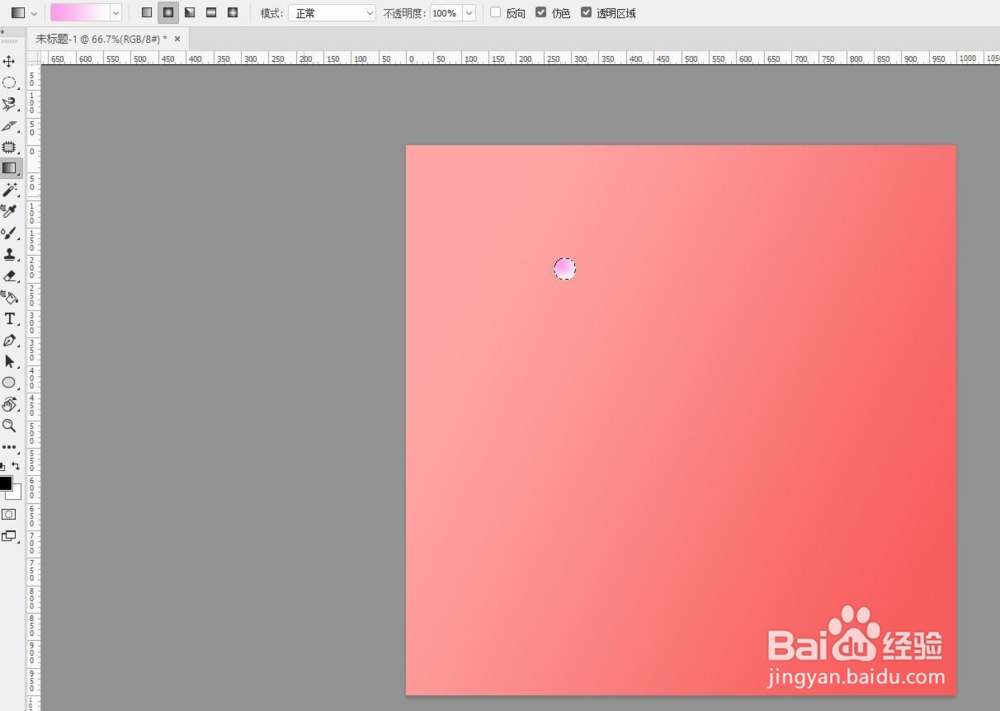Select the Clone Stamp tool
This screenshot has height=711, width=1000.
9,254
